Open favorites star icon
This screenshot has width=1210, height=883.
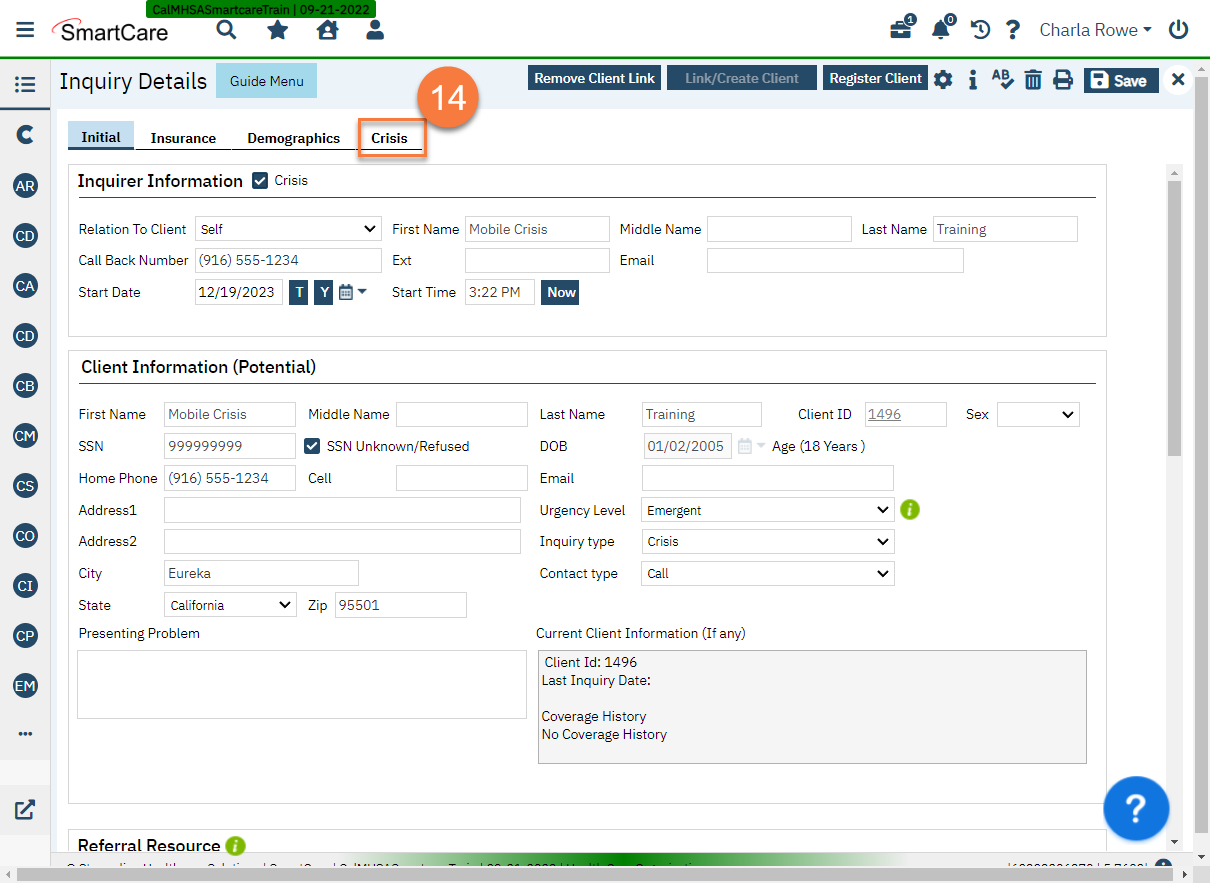pos(277,30)
